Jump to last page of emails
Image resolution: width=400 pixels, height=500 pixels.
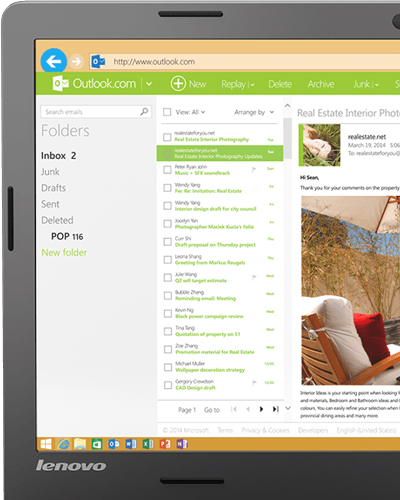tap(275, 409)
